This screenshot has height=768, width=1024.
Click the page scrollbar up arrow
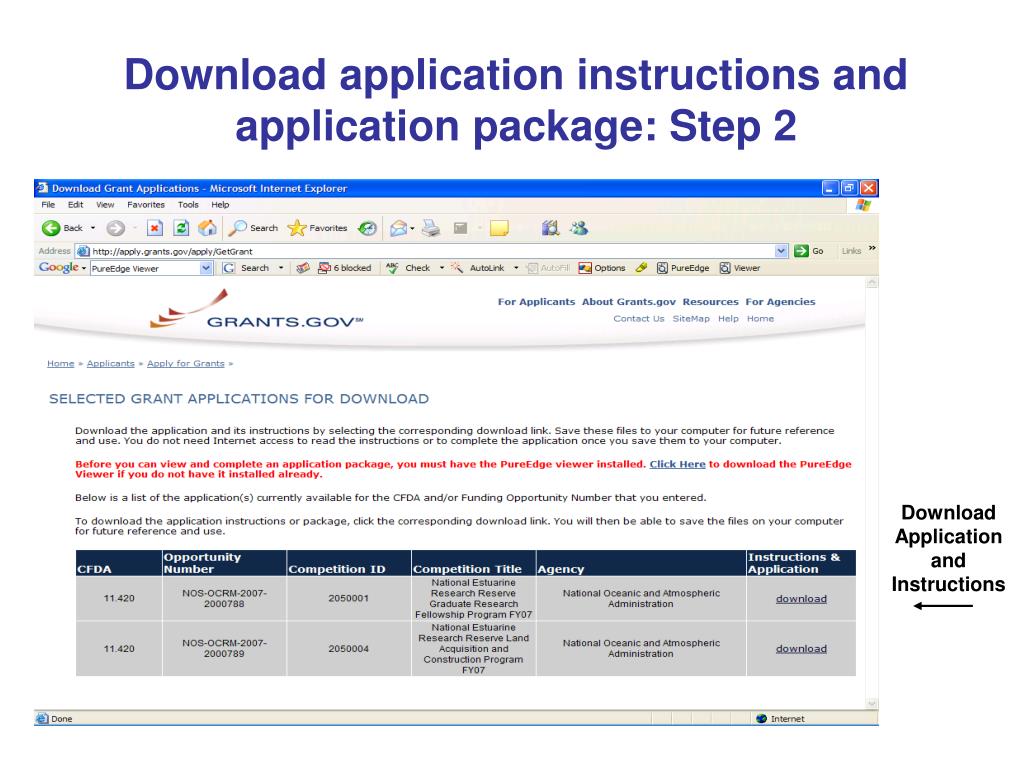pyautogui.click(x=872, y=283)
